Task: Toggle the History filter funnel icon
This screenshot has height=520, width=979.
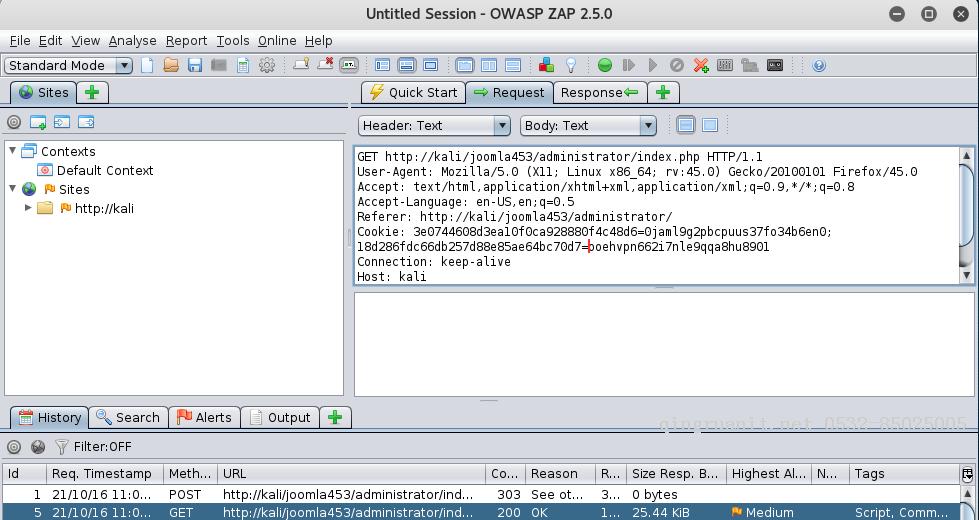Action: click(62, 447)
